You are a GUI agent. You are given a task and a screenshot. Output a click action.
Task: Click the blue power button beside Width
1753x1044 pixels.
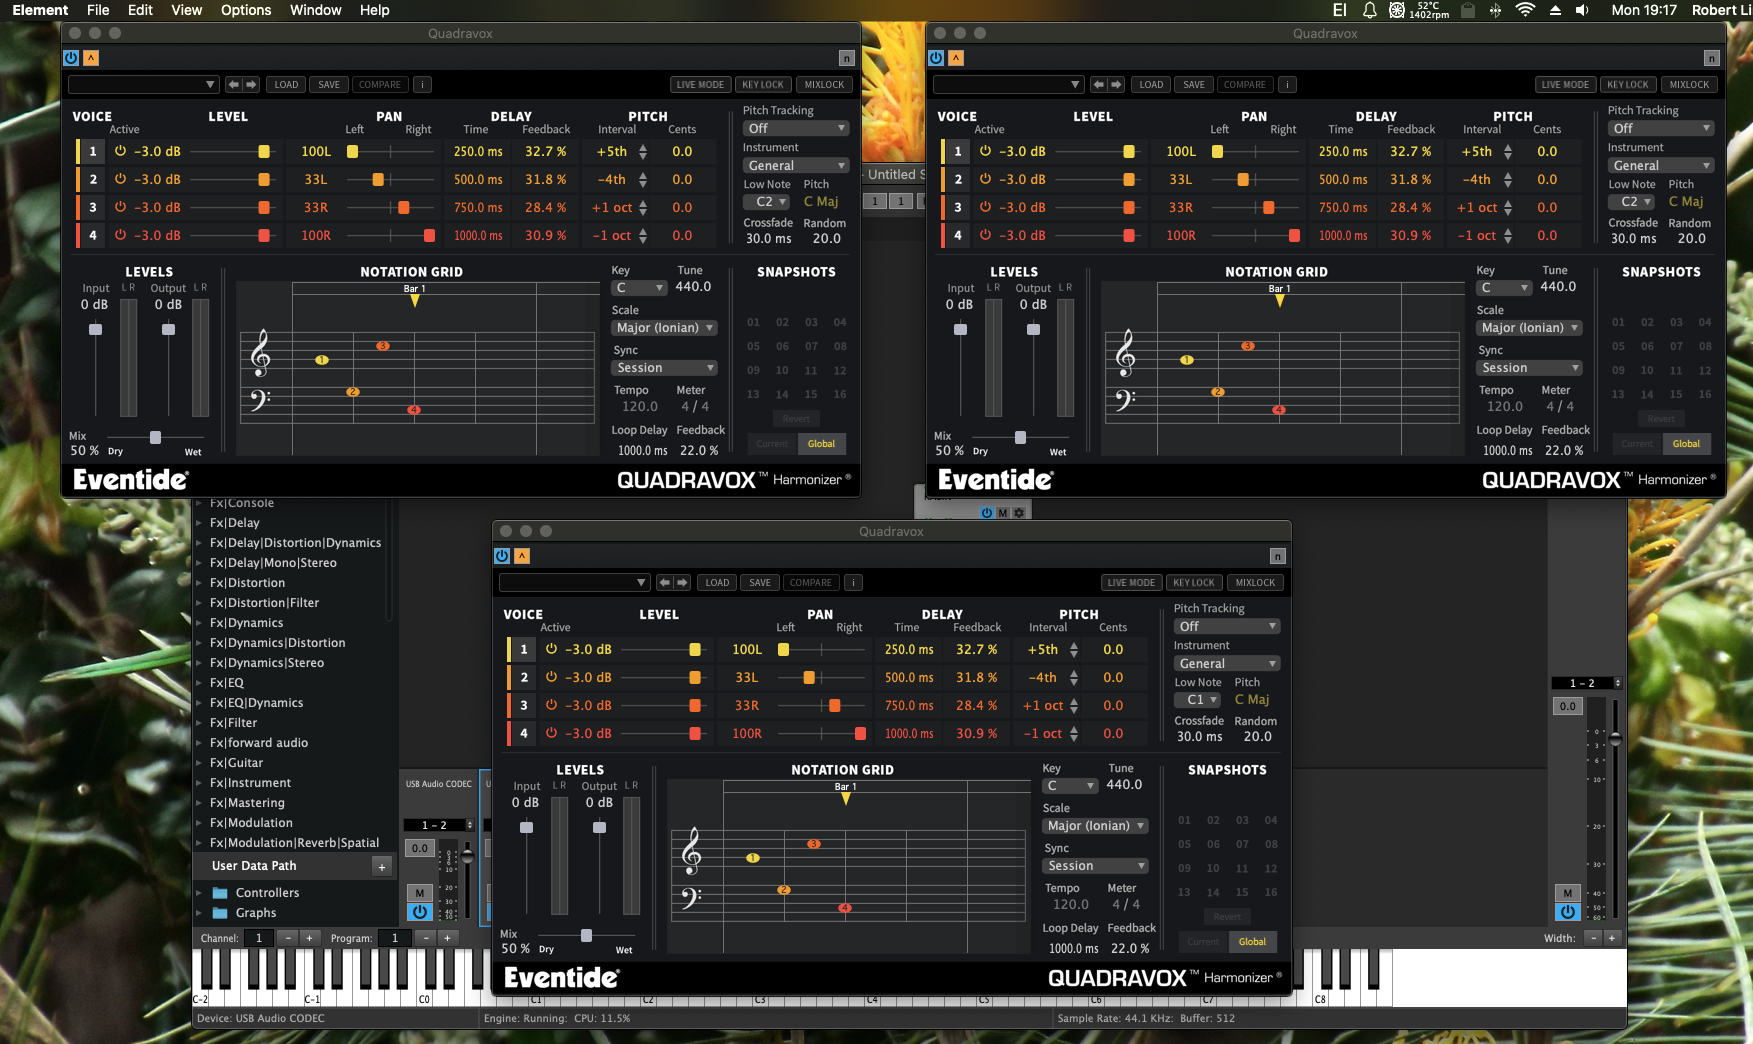(1567, 912)
